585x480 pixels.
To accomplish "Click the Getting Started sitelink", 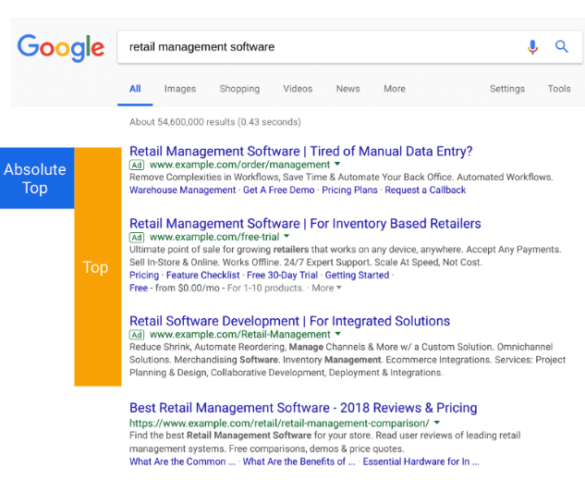I will pos(357,275).
